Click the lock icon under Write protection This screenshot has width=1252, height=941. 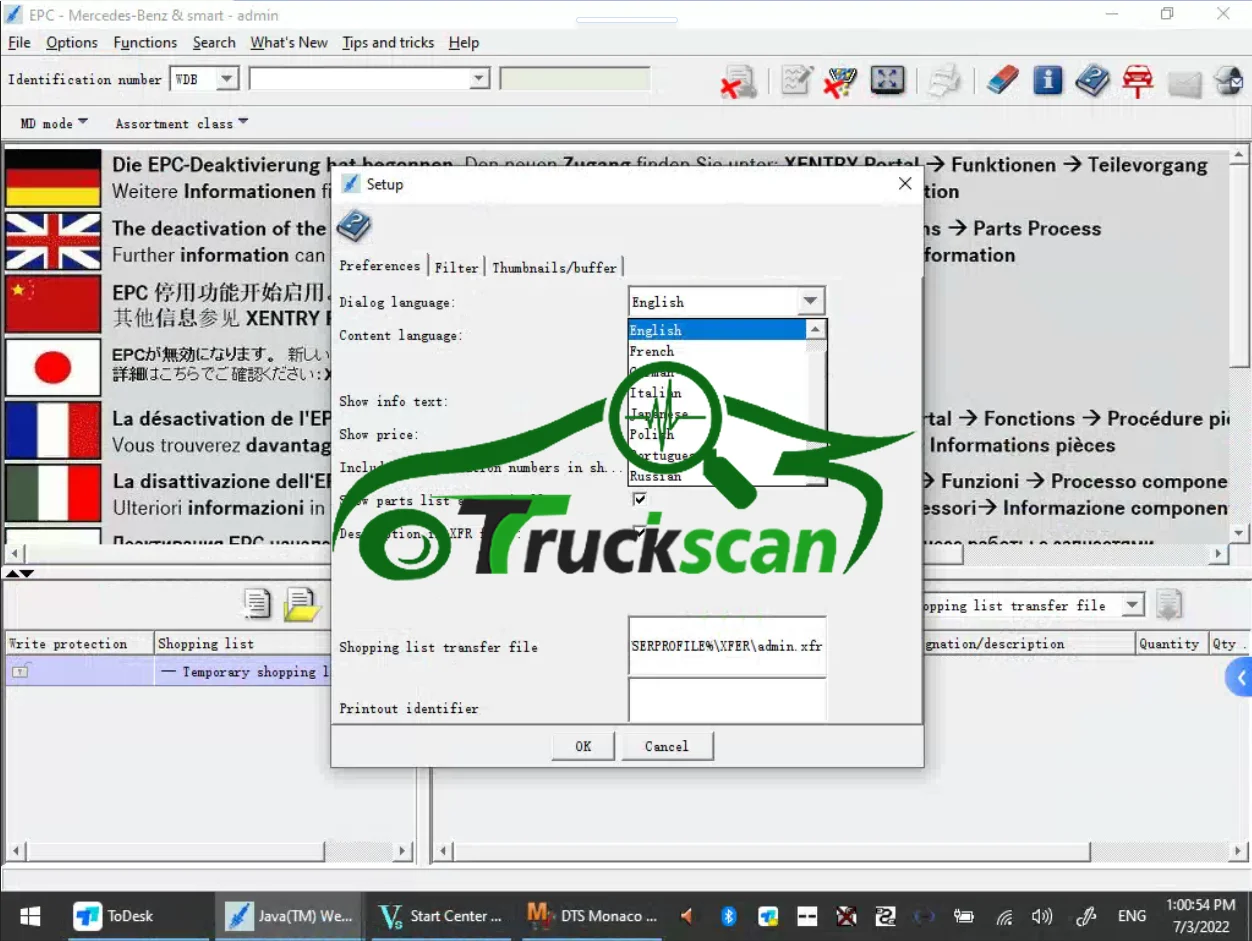pyautogui.click(x=20, y=672)
